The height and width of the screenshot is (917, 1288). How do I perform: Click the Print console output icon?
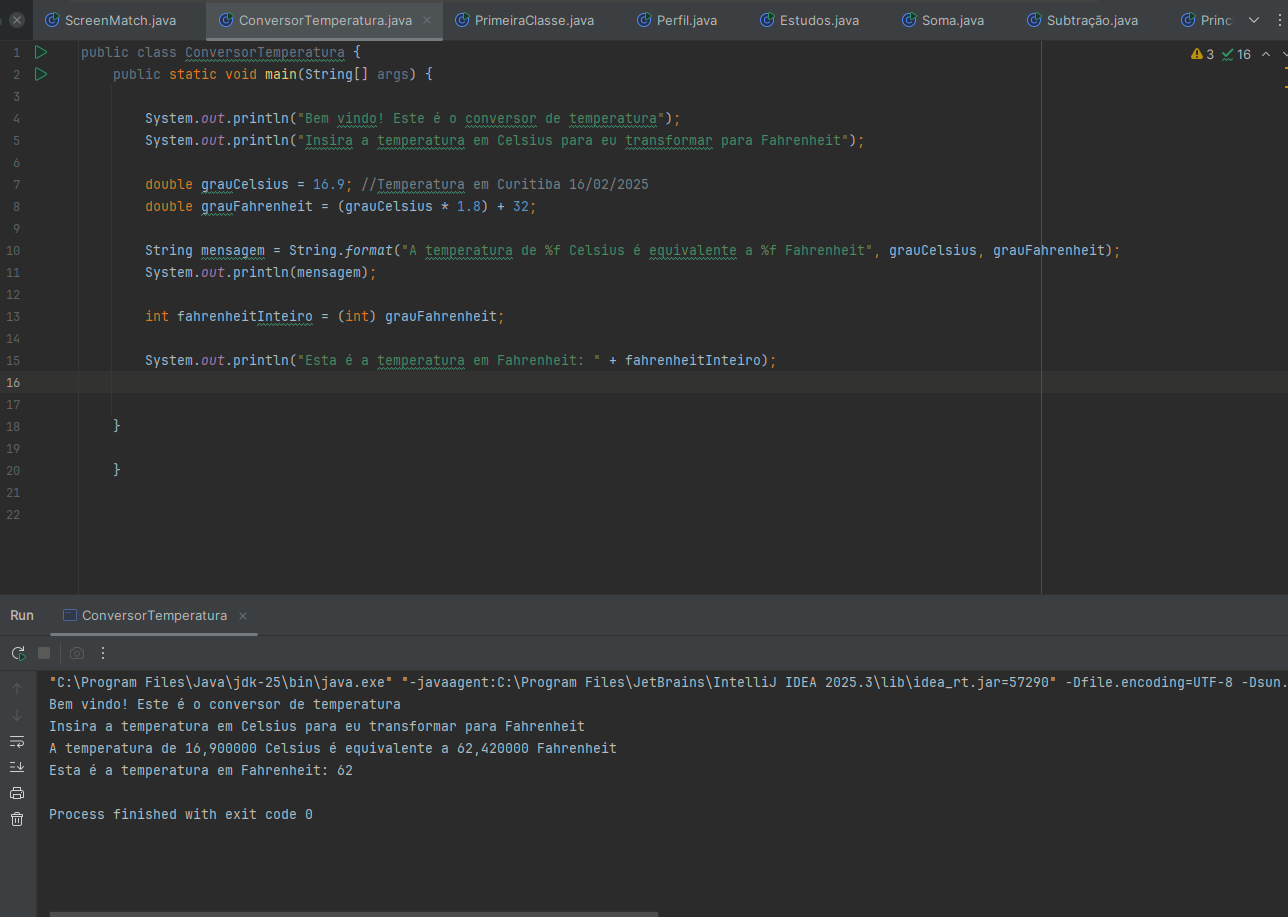pos(17,793)
